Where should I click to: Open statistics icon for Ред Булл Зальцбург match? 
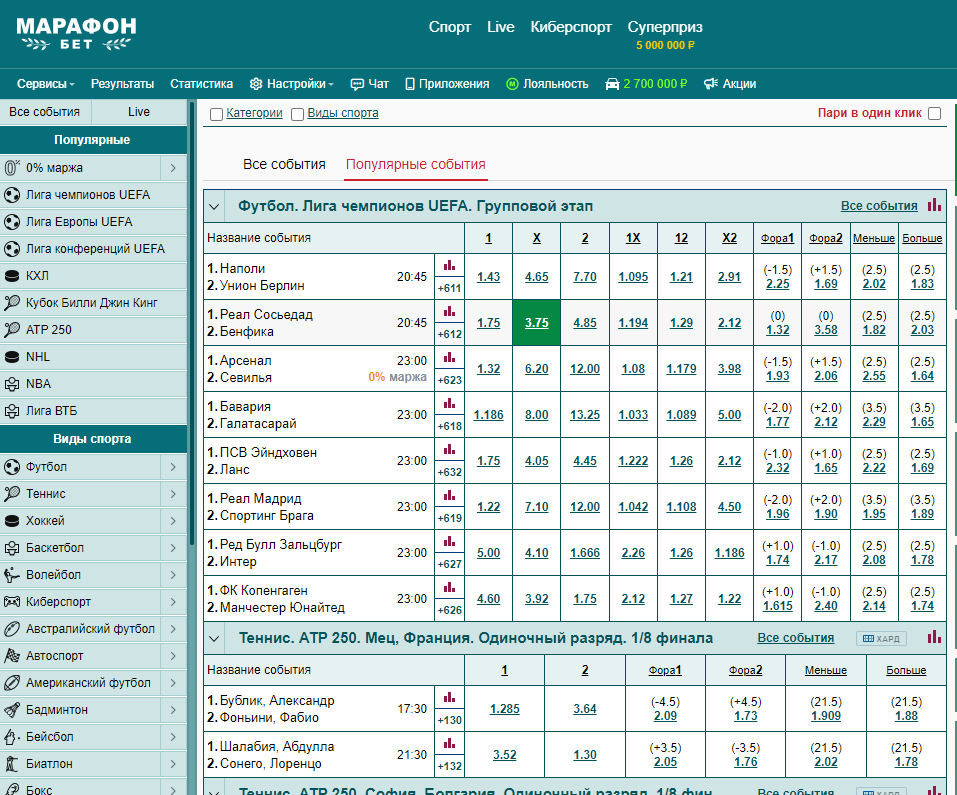(x=449, y=542)
